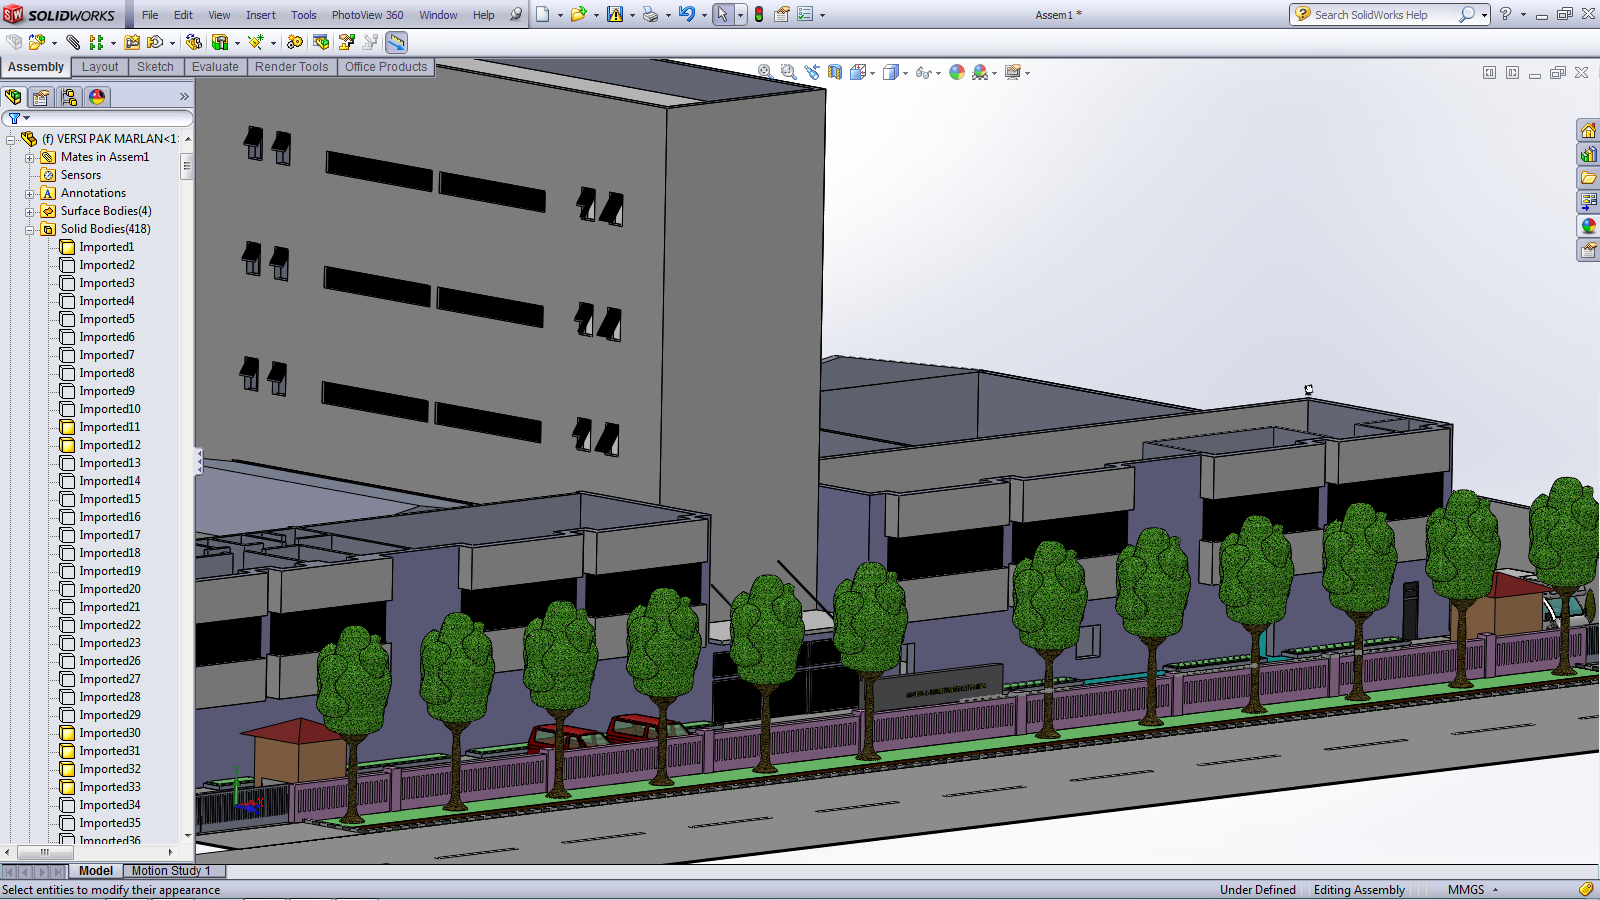1600x900 pixels.
Task: Open the PropertyManager tab
Action: 41,97
